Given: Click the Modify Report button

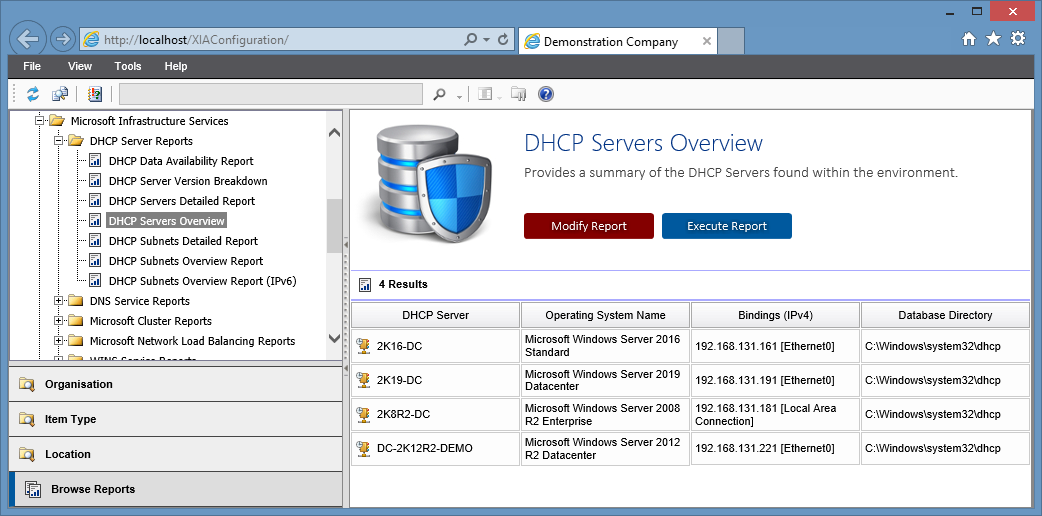Looking at the screenshot, I should 589,226.
